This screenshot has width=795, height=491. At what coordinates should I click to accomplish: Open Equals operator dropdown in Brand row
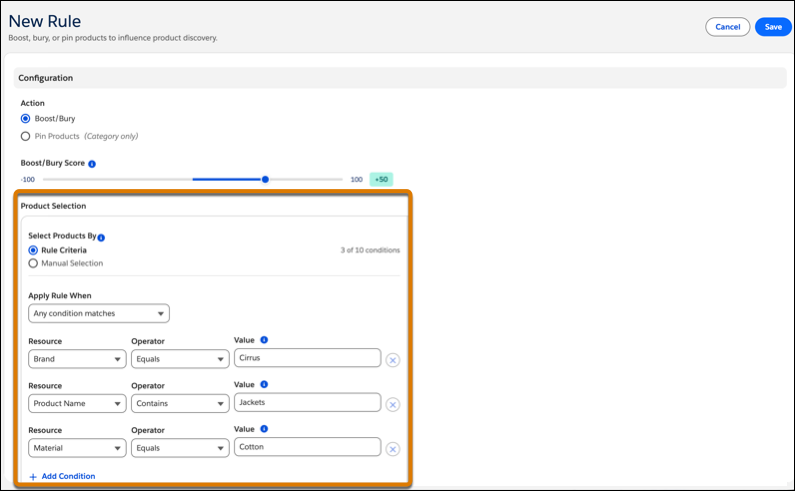pos(180,359)
